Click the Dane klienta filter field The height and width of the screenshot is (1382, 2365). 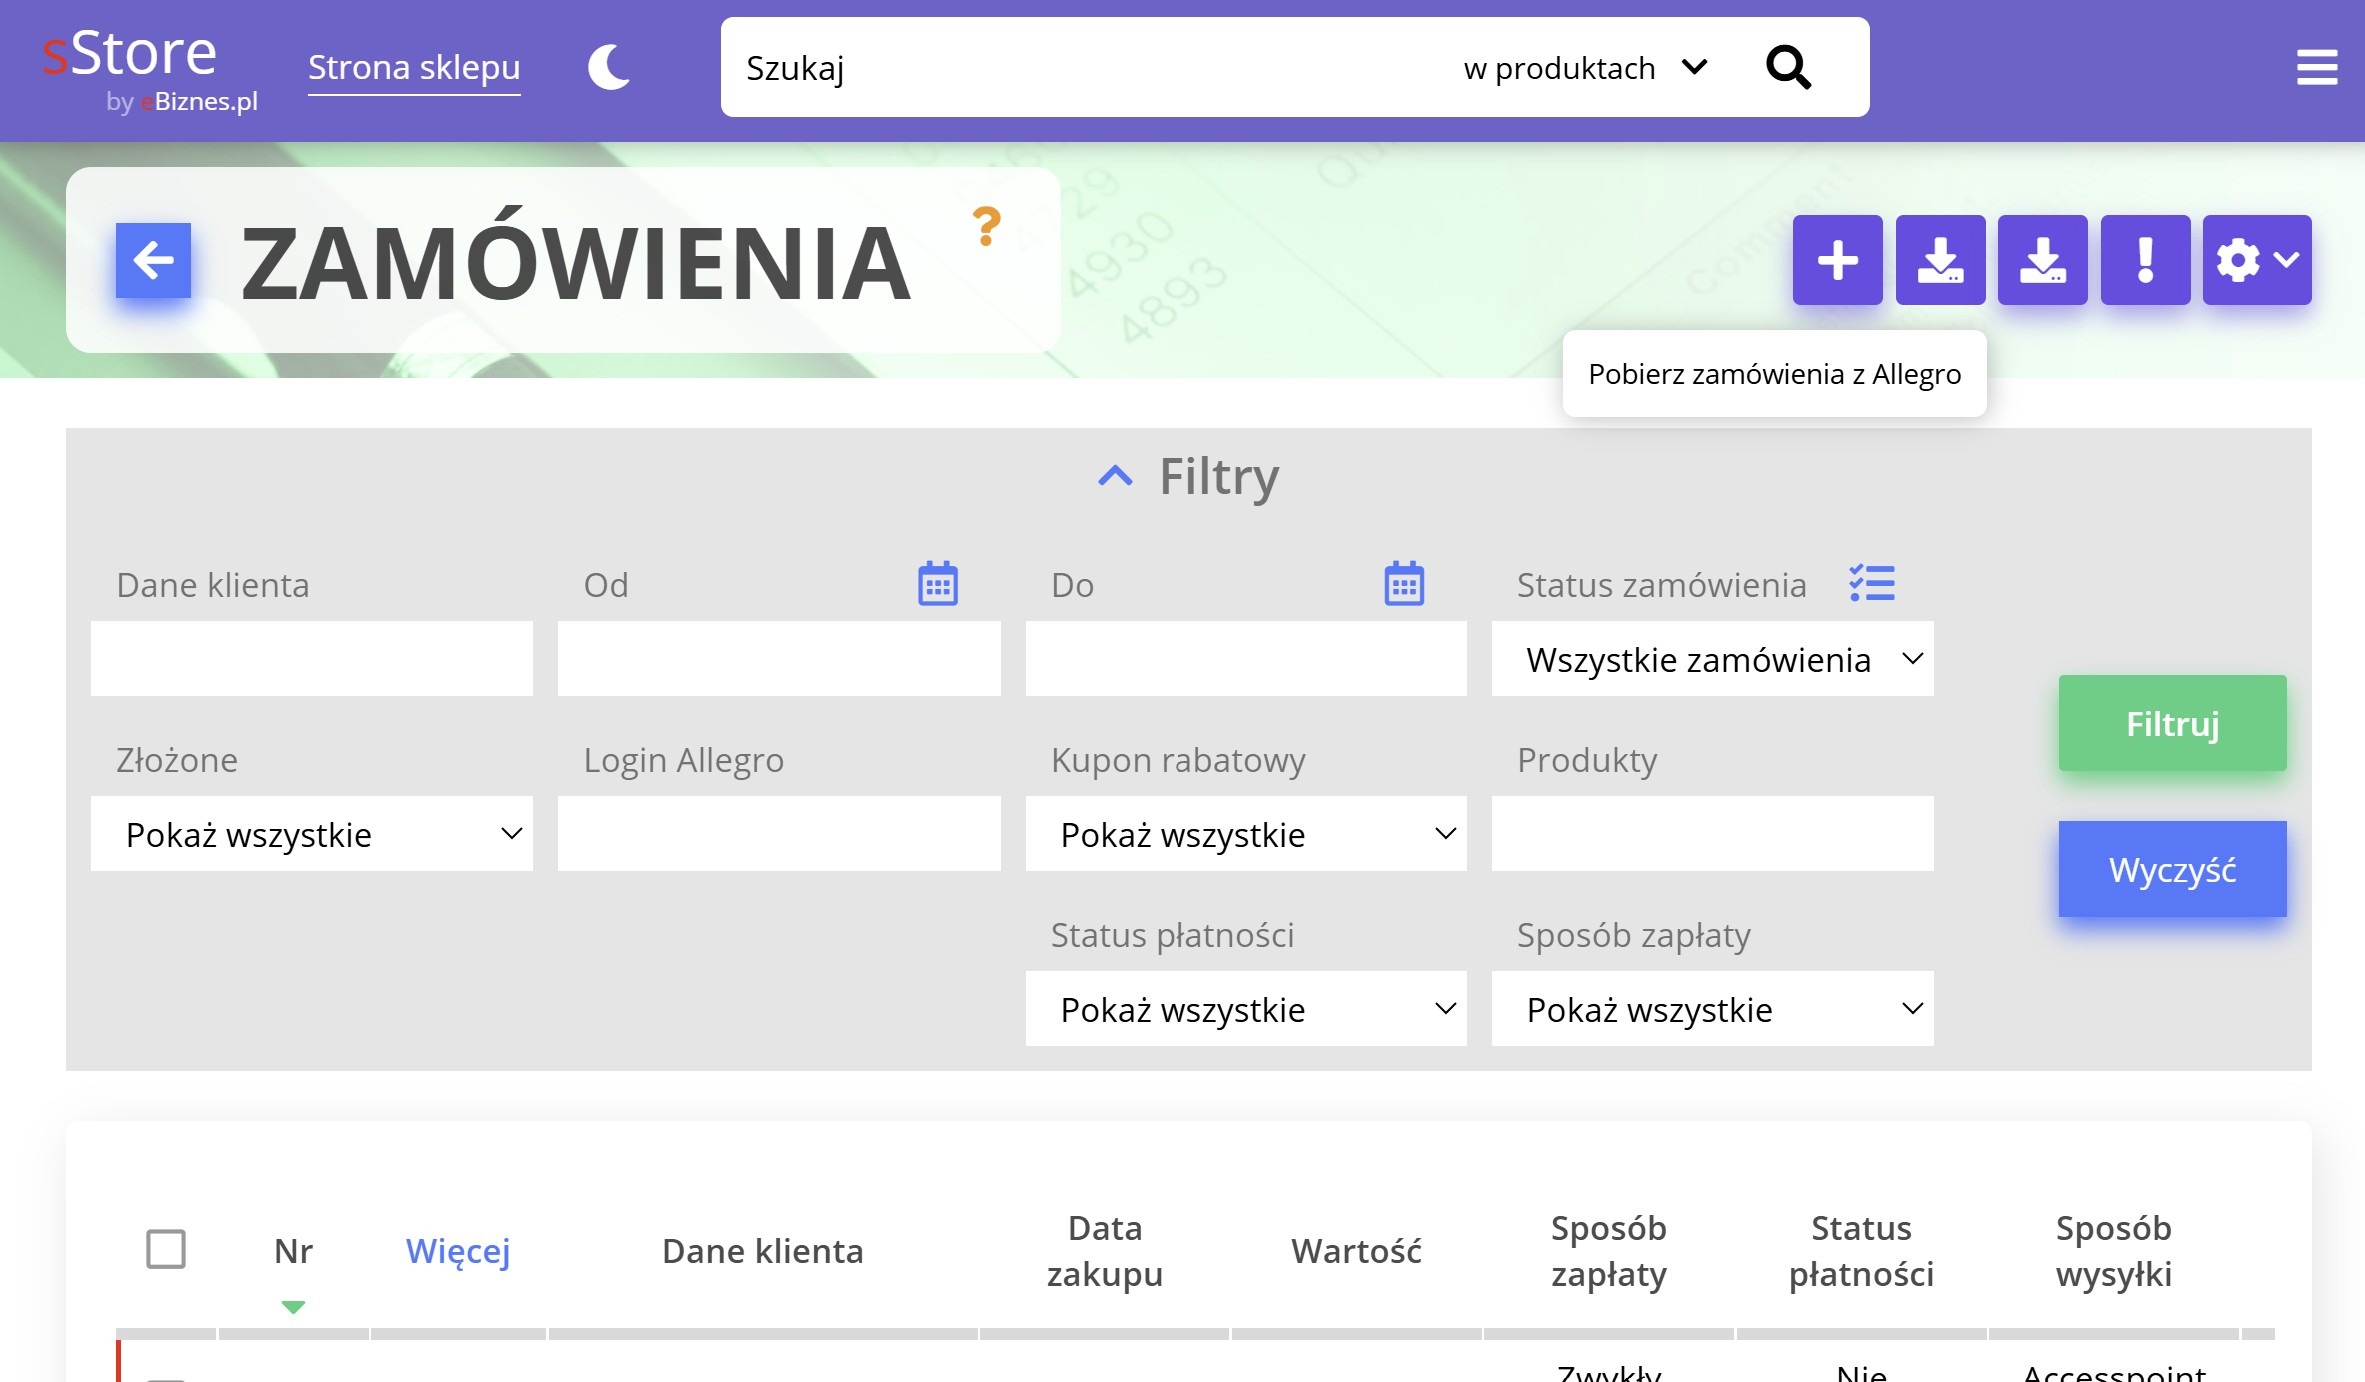tap(311, 659)
